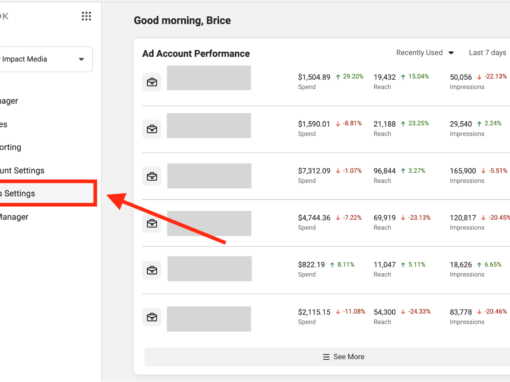The height and width of the screenshot is (382, 510).
Task: Open the Impact Media account dropdown
Action: pyautogui.click(x=46, y=59)
